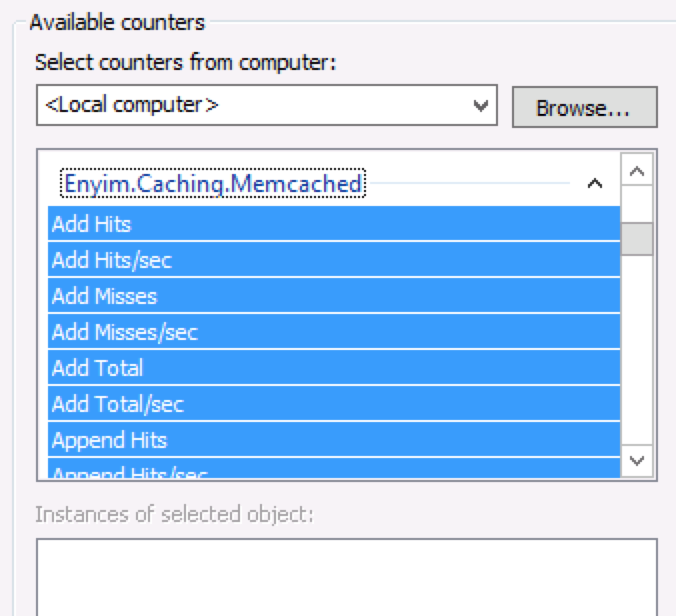The height and width of the screenshot is (616, 676).
Task: Click the counter list scroll down arrow
Action: [x=637, y=460]
